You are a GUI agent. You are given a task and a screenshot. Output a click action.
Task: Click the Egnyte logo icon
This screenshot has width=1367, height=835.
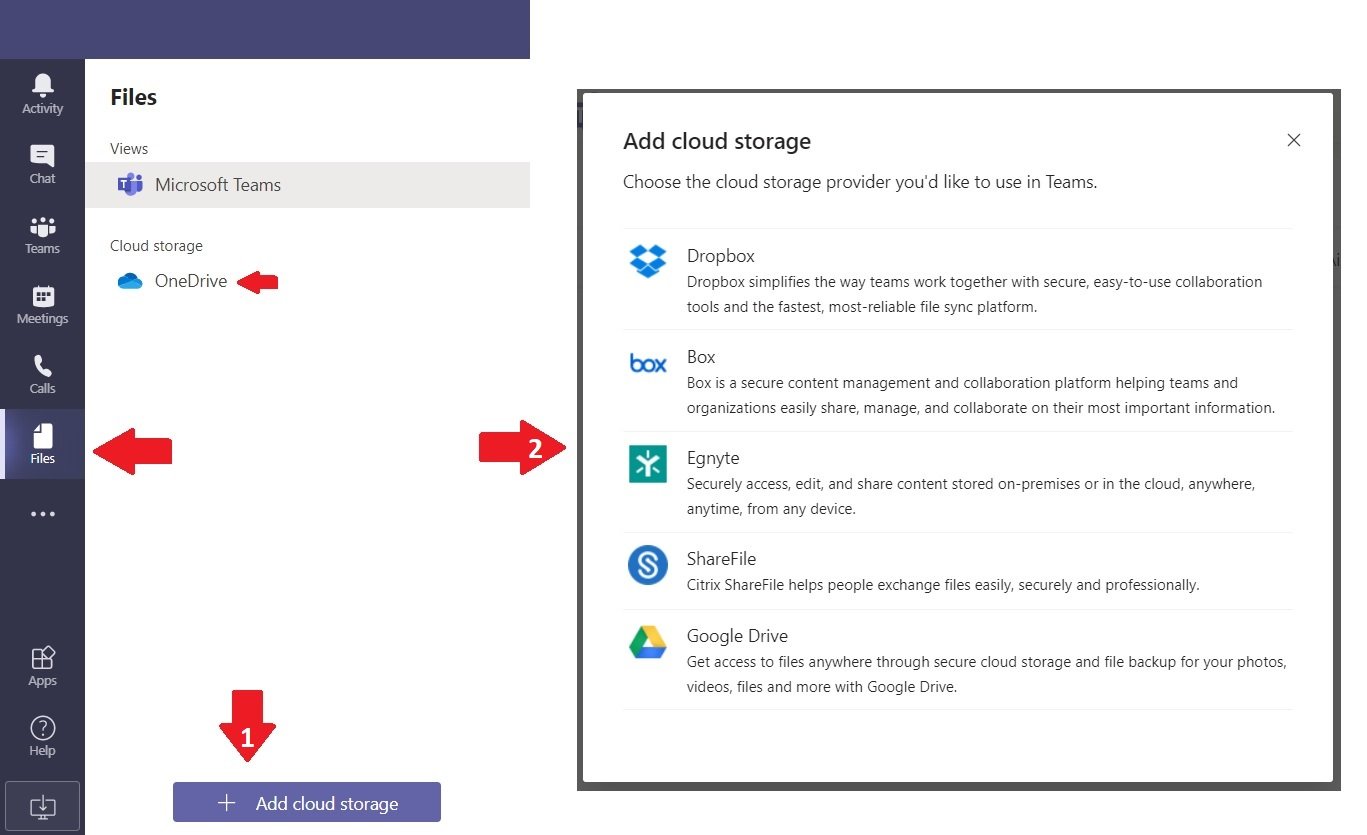[x=648, y=464]
